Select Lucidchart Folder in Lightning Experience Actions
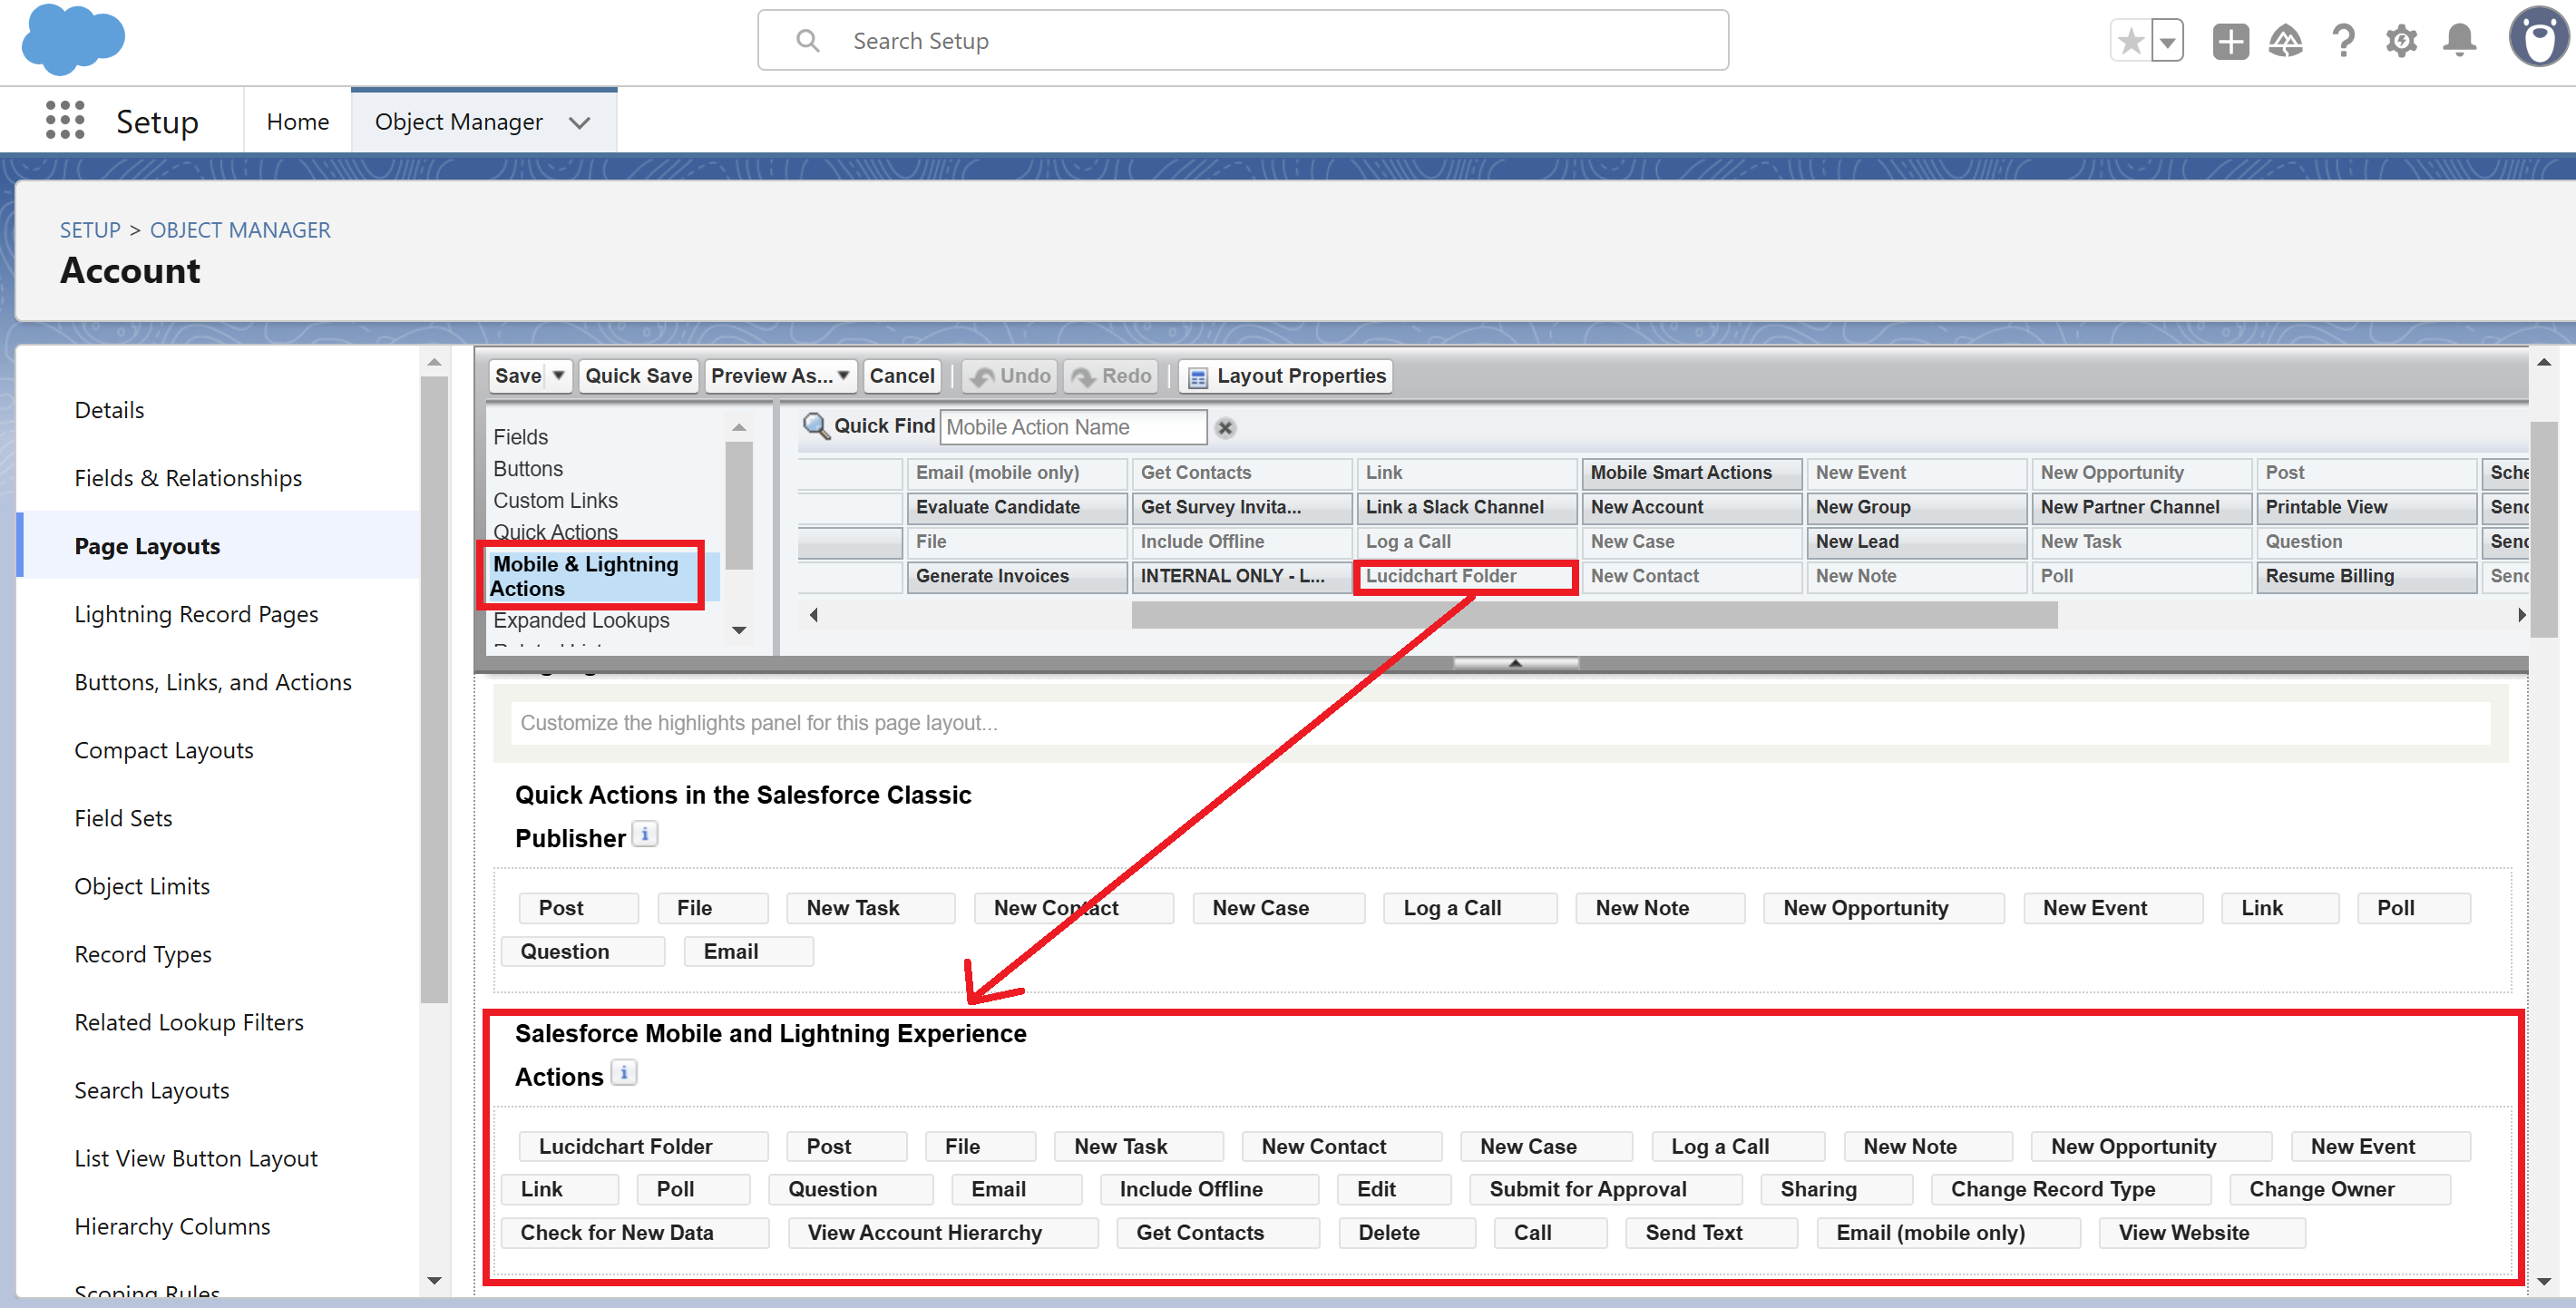The width and height of the screenshot is (2576, 1308). (x=643, y=1146)
